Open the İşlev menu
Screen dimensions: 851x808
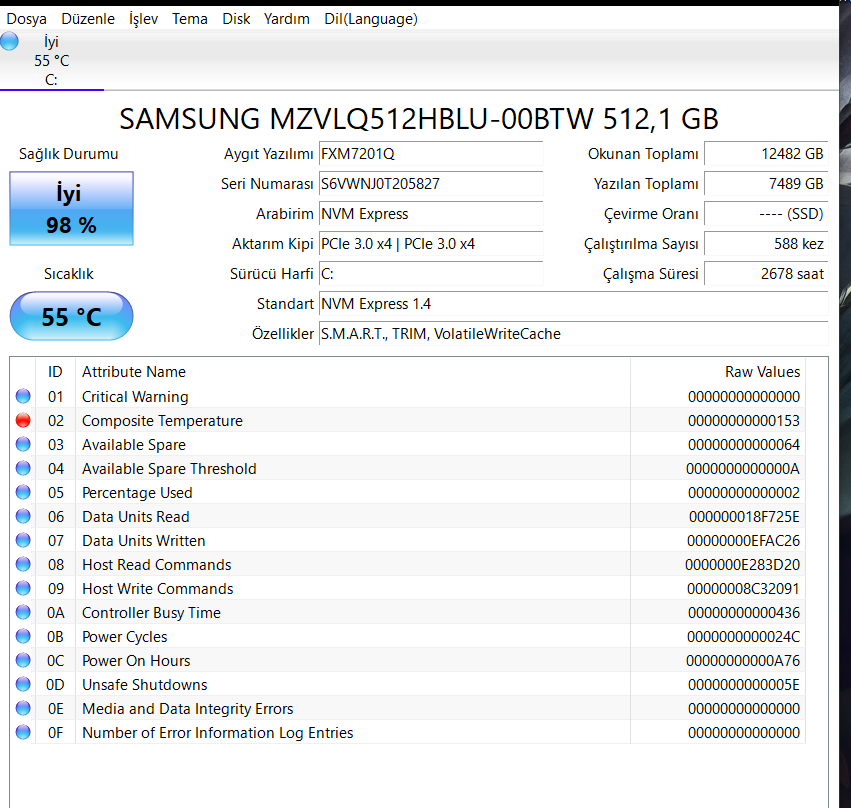click(x=143, y=19)
